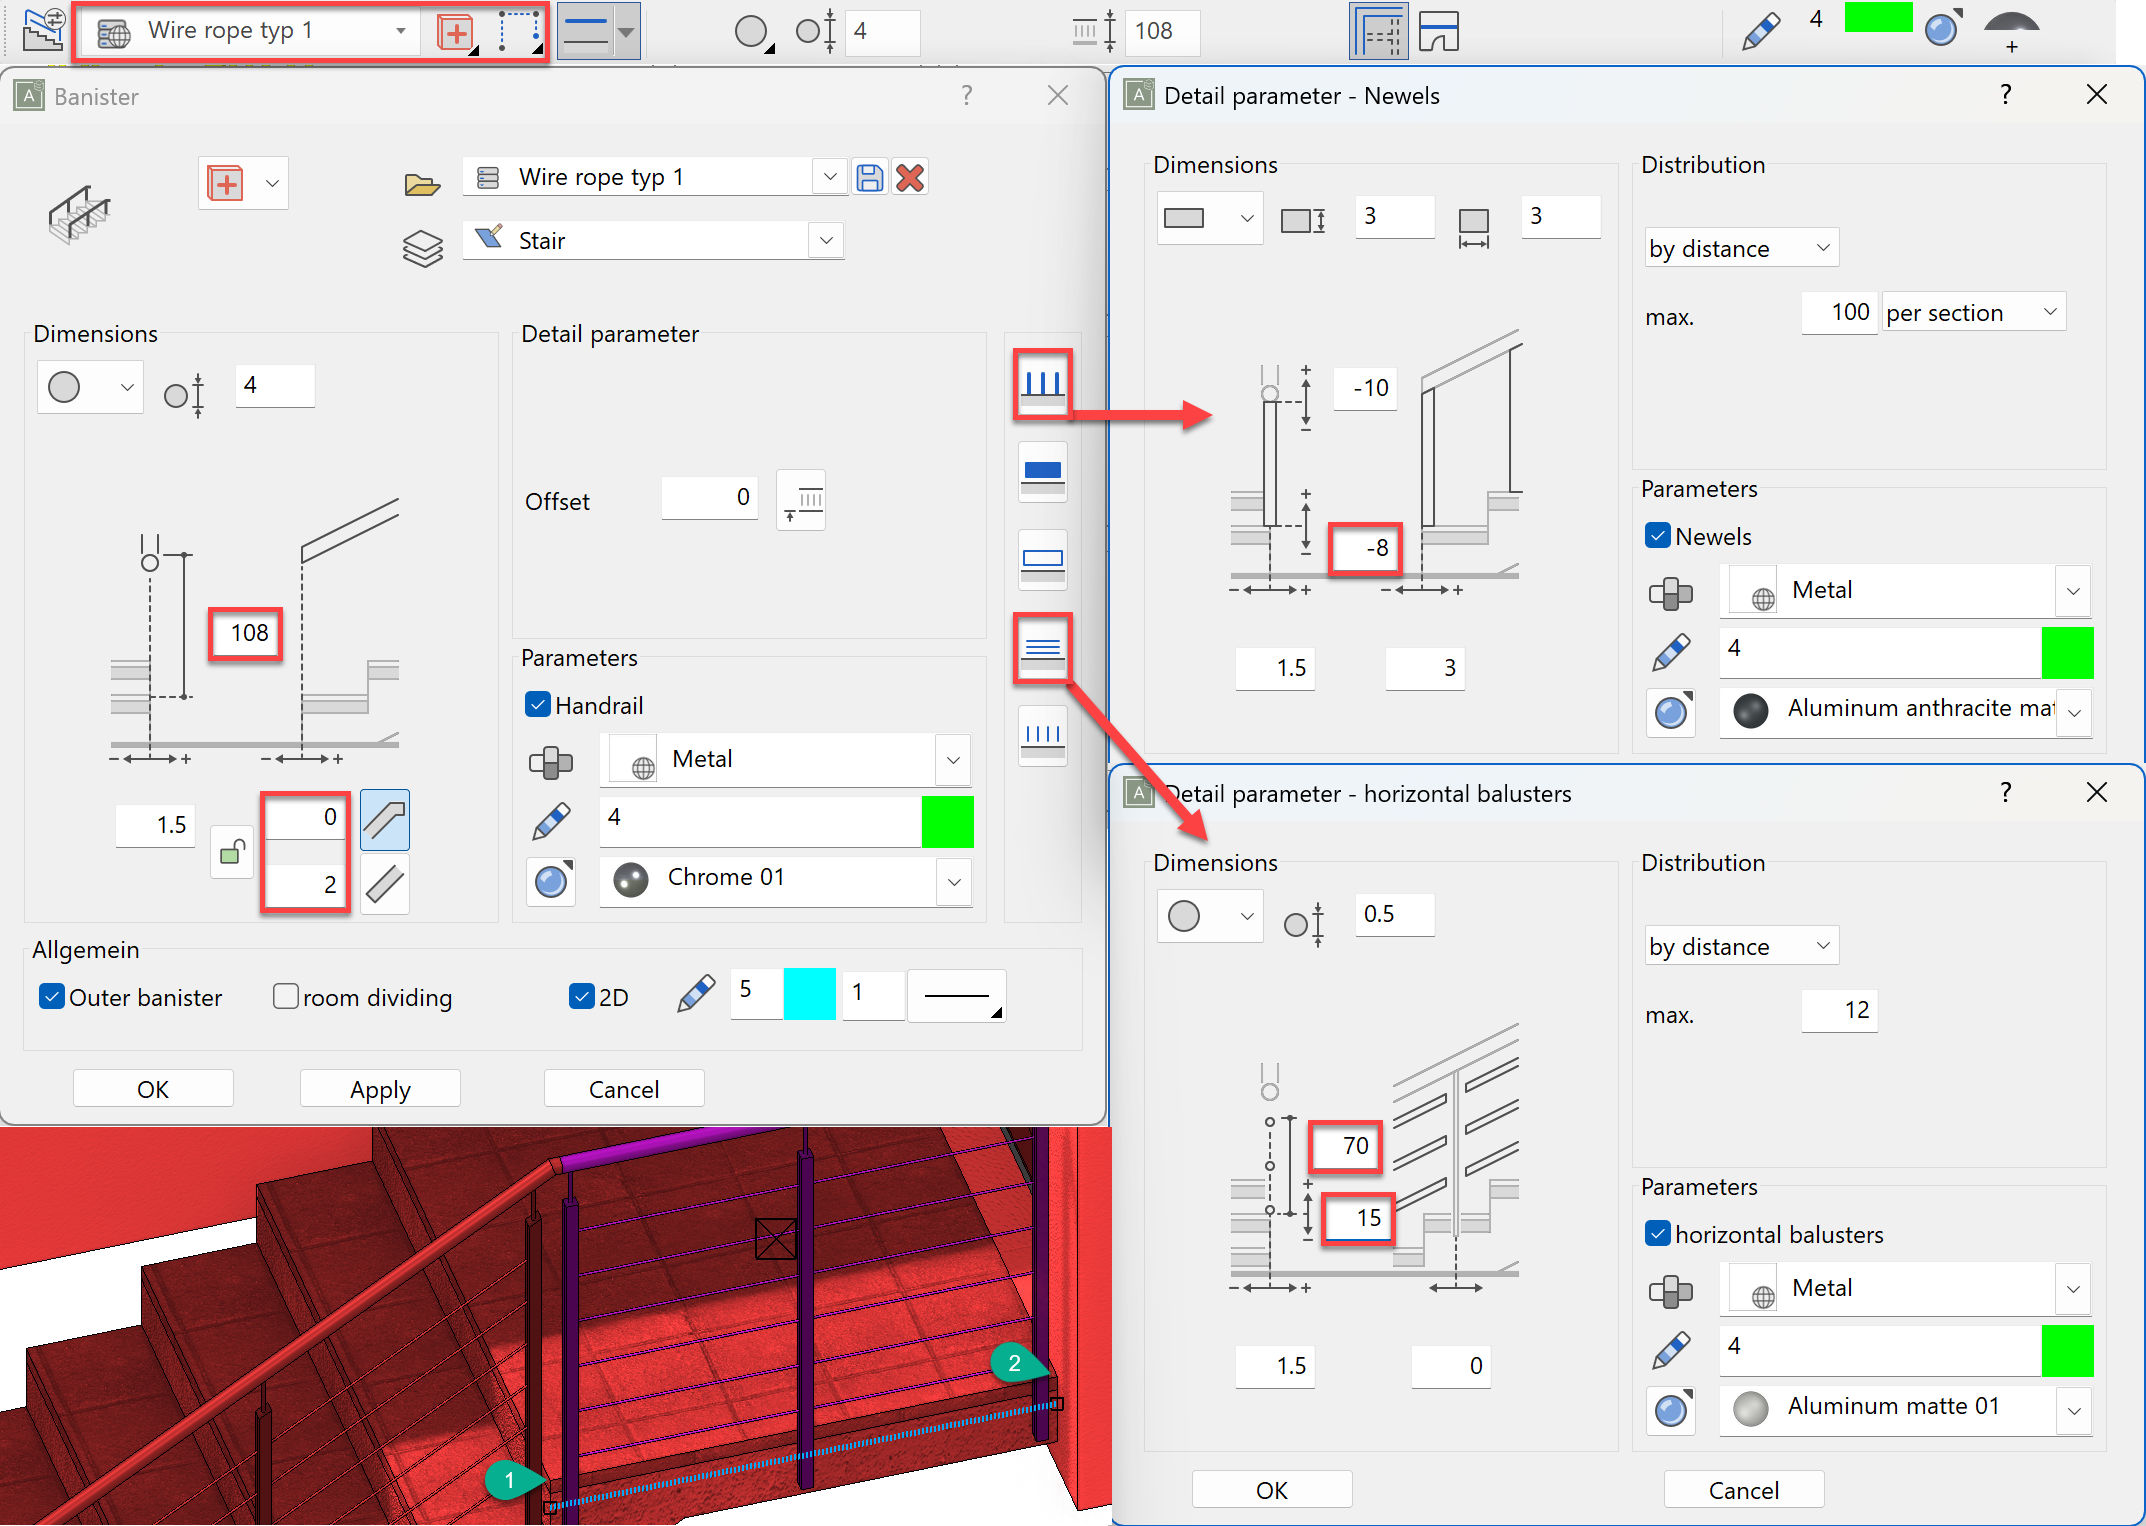2146x1526 pixels.
Task: Click the Newels building material icon
Action: coord(1670,593)
